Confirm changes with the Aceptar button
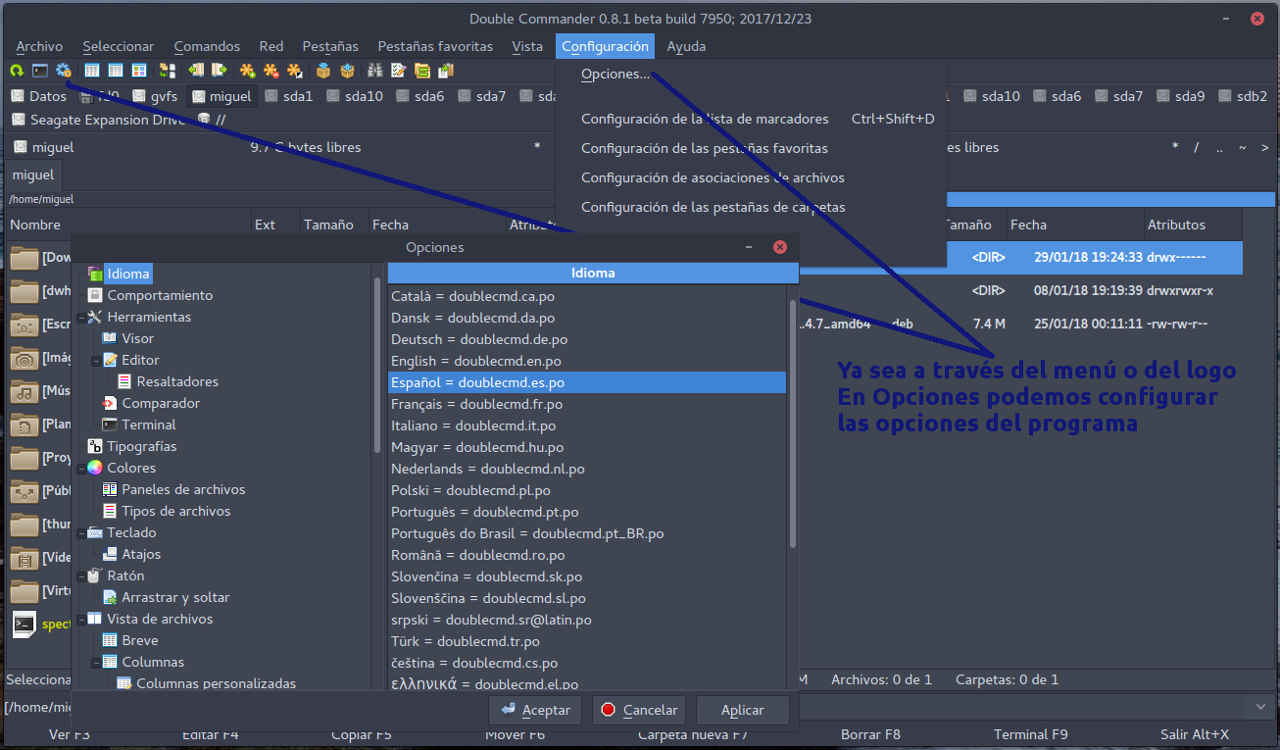Image resolution: width=1280 pixels, height=750 pixels. (x=535, y=710)
